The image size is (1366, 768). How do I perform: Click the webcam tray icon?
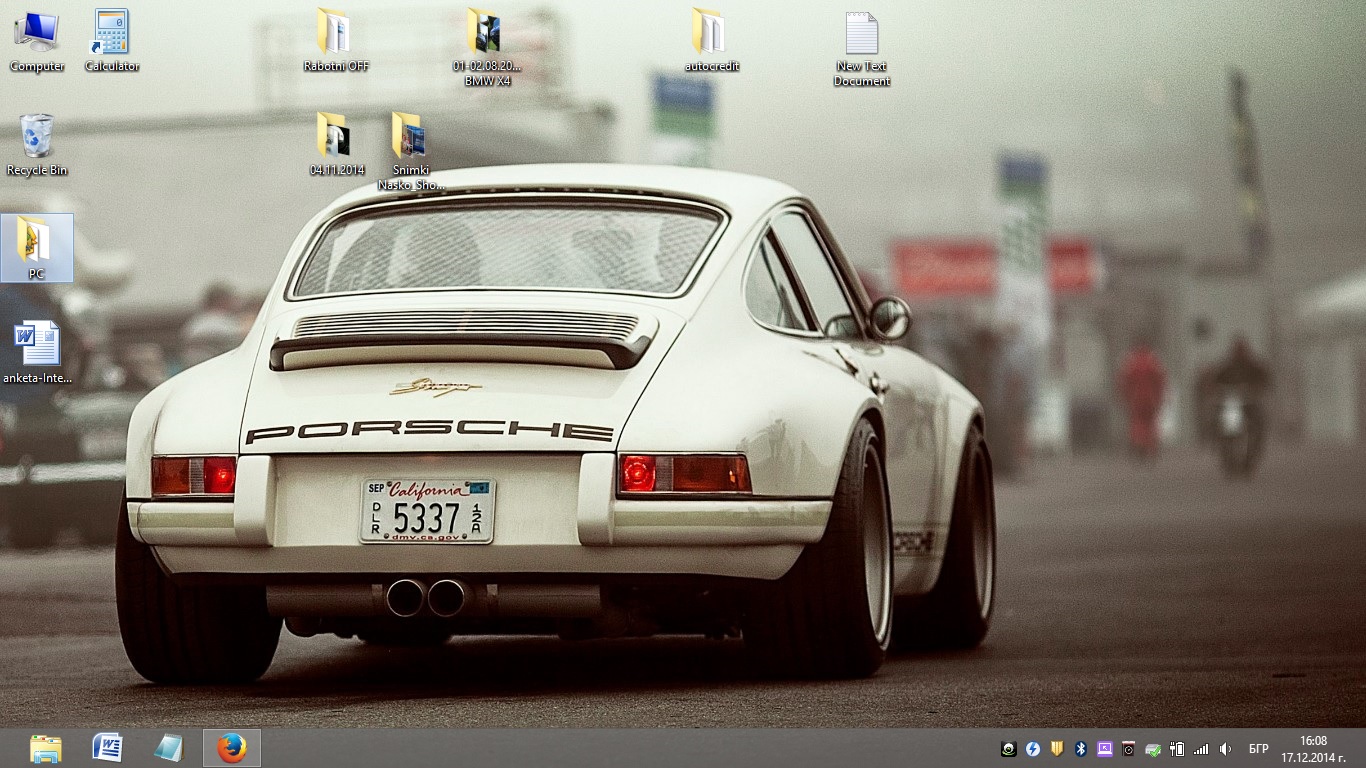tap(1009, 748)
